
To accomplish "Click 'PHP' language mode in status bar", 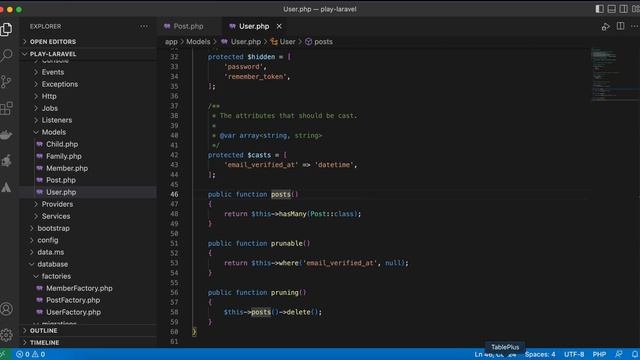I will tap(599, 354).
